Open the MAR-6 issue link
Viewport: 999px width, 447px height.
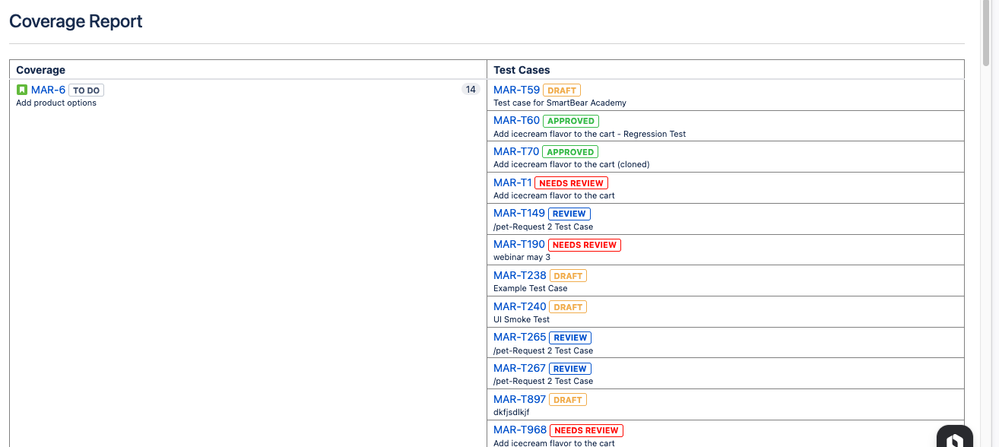pyautogui.click(x=48, y=90)
